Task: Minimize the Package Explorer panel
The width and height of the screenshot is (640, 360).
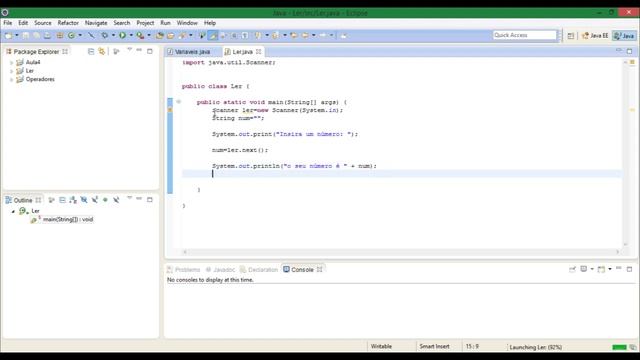Action: pyautogui.click(x=139, y=50)
